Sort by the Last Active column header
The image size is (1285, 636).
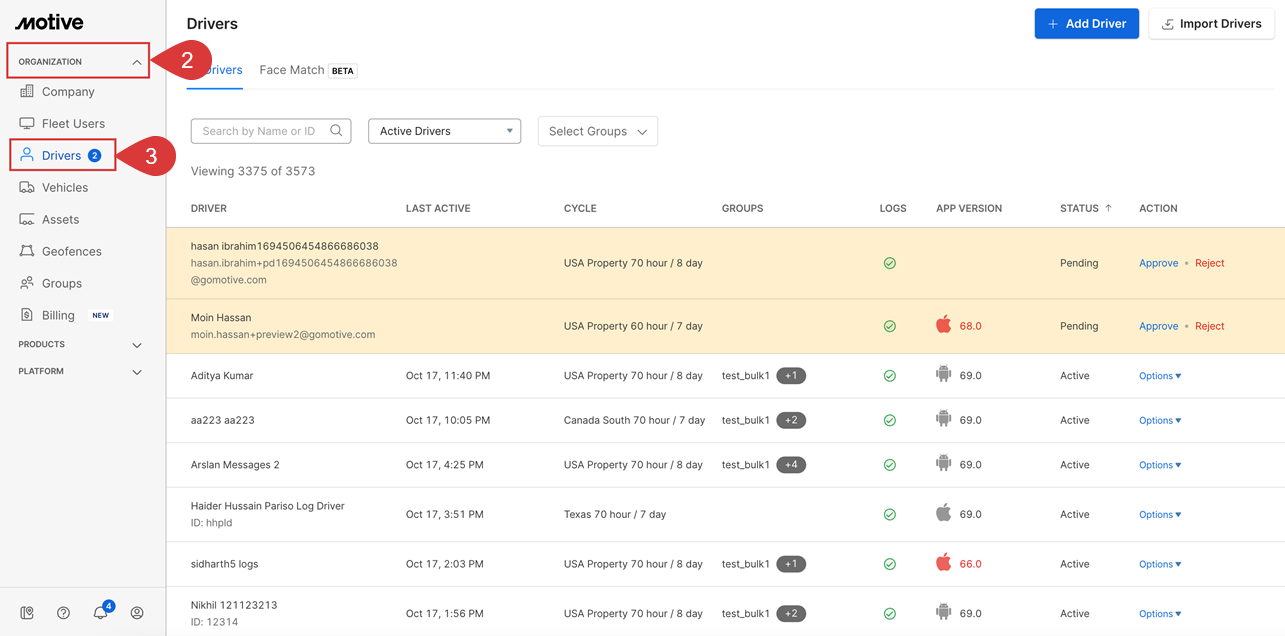pyautogui.click(x=438, y=208)
